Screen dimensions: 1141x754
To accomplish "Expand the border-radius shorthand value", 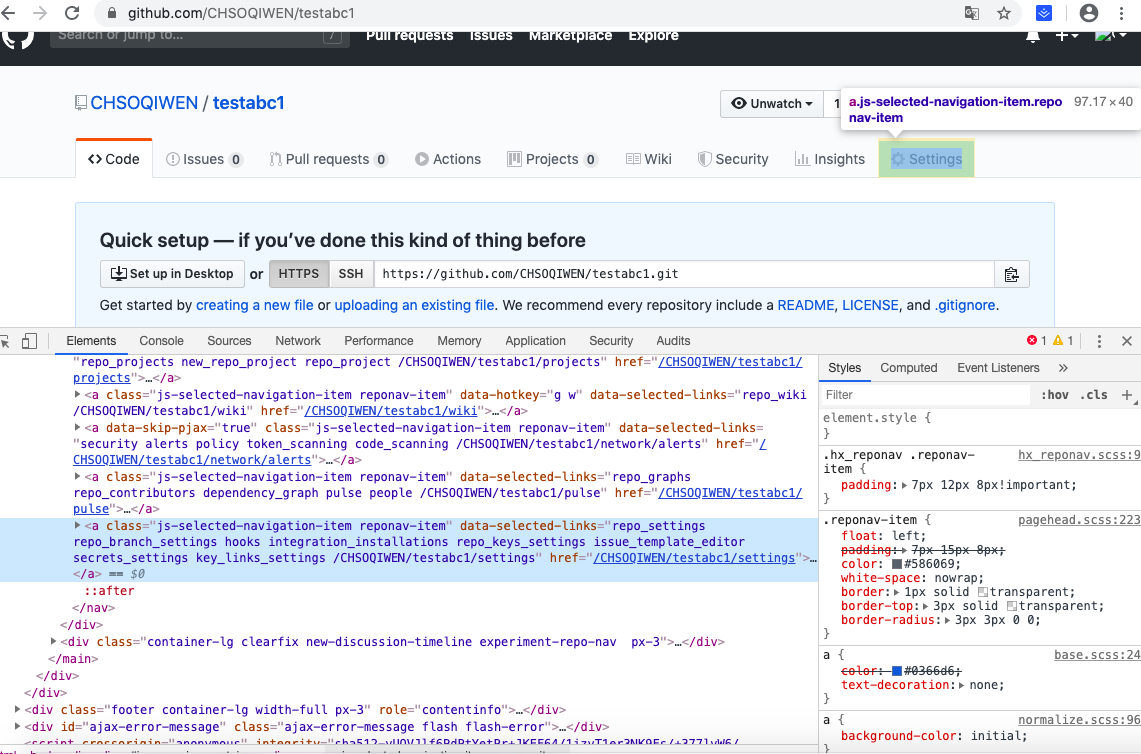I will click(x=948, y=620).
